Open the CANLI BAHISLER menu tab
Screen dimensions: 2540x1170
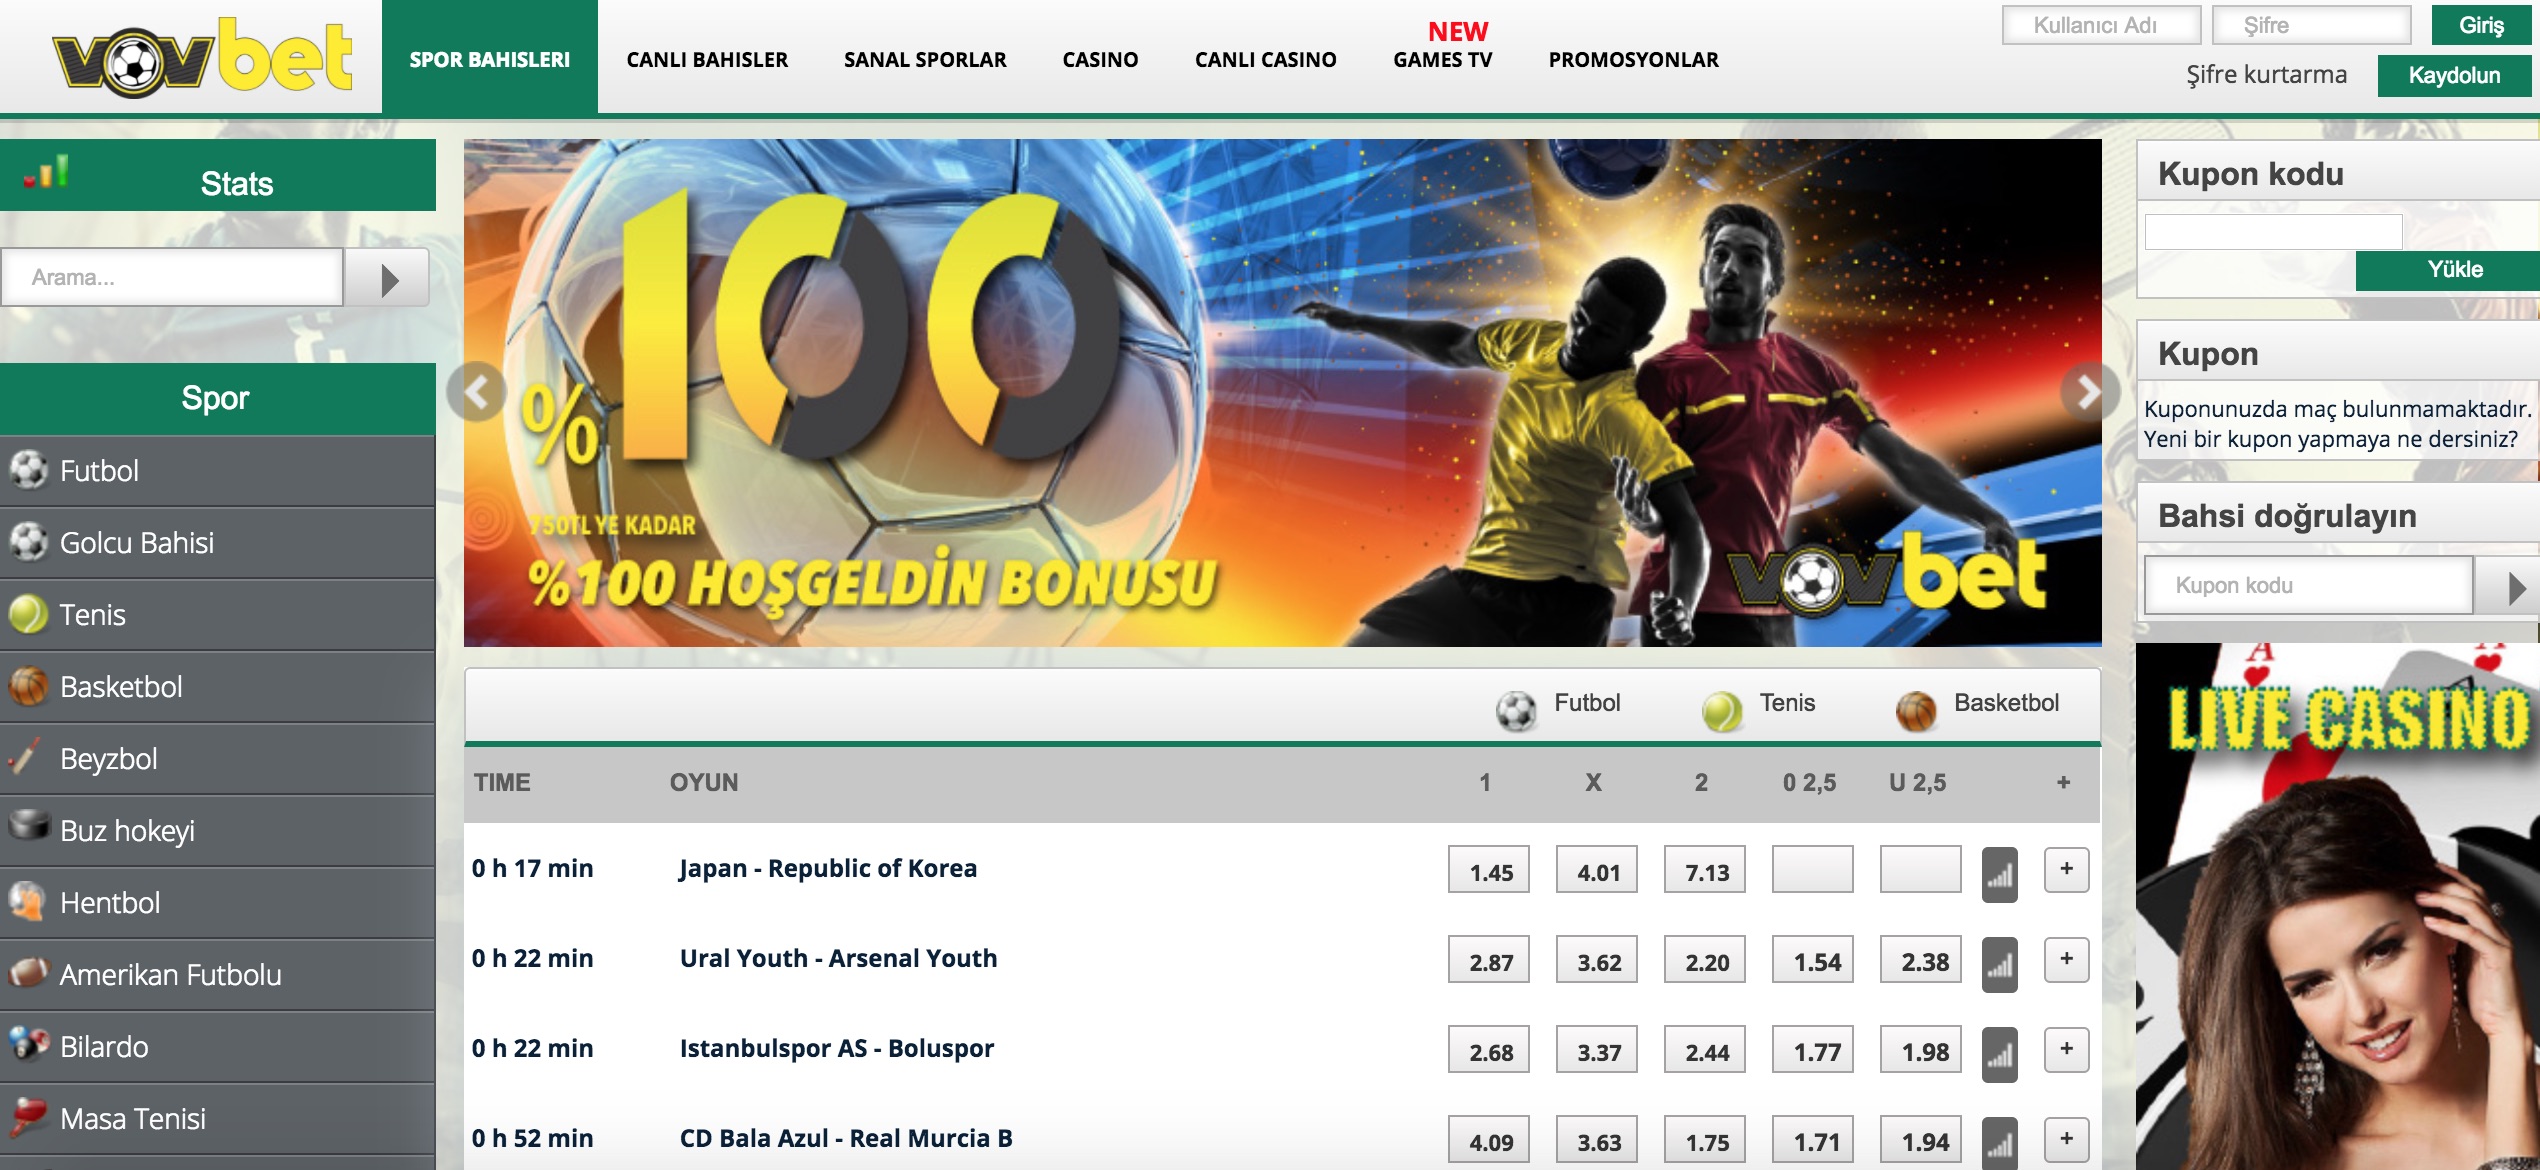coord(707,60)
